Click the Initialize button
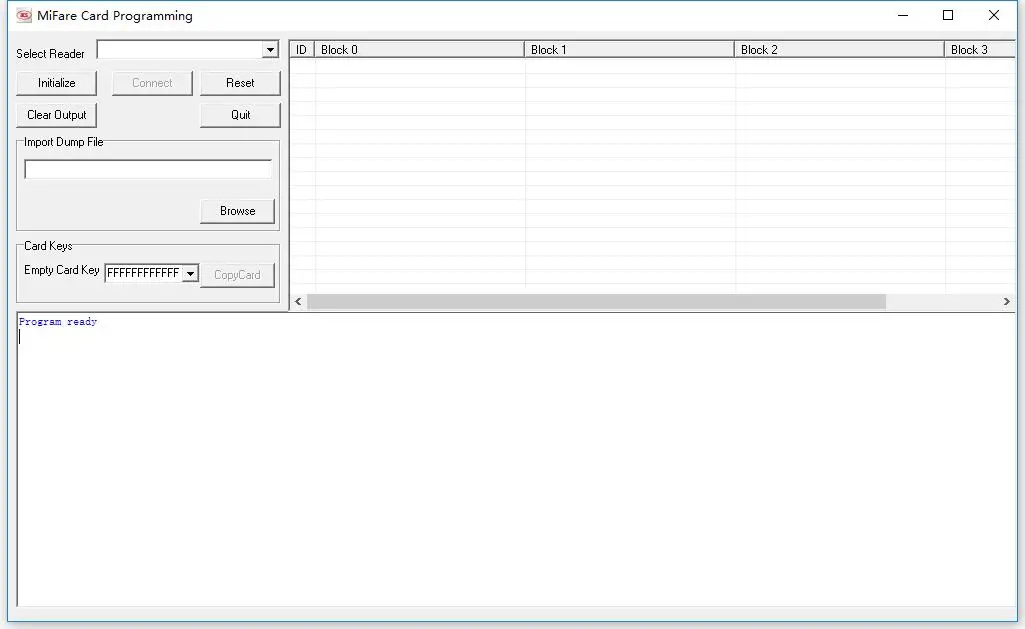This screenshot has height=629, width=1025. pos(56,83)
